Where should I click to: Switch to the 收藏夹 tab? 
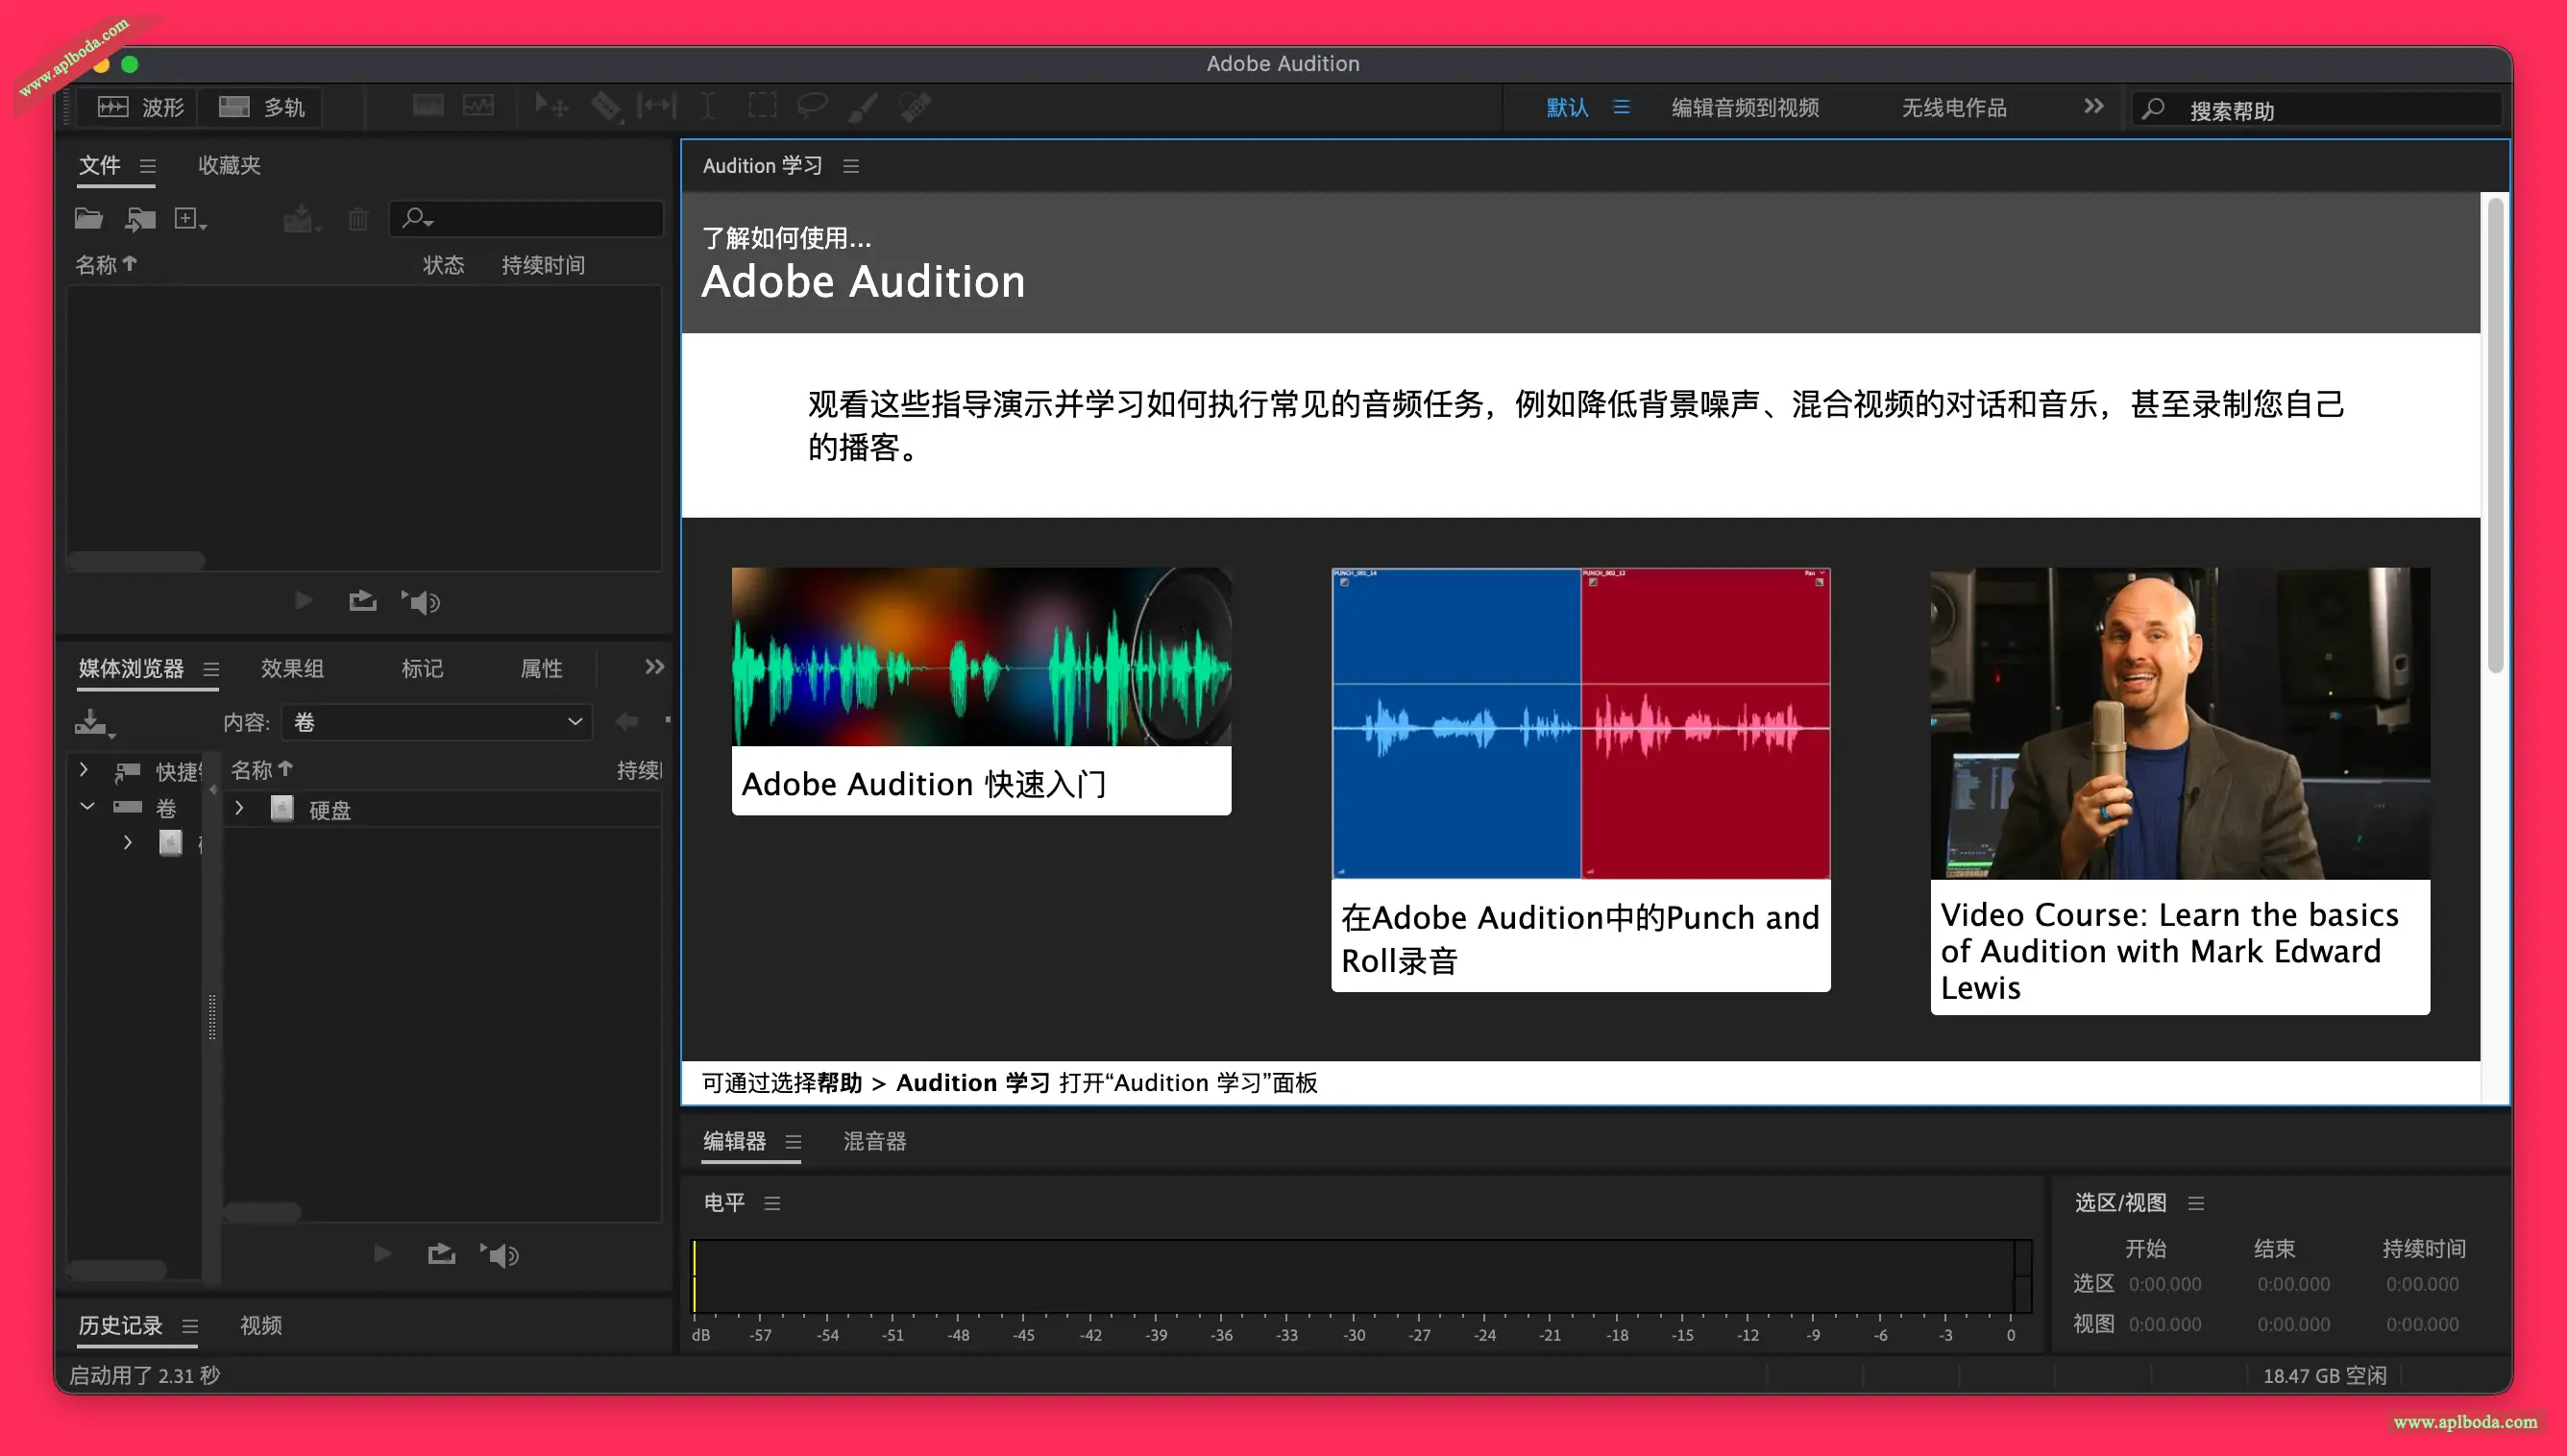[x=229, y=165]
